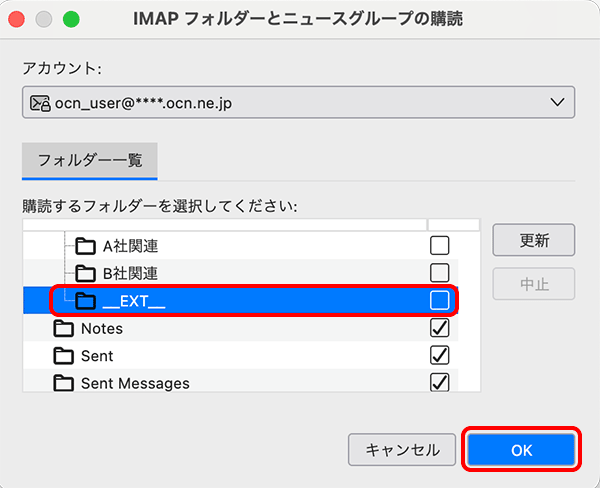Switch to the フォルダー一覧 tab

[x=89, y=160]
